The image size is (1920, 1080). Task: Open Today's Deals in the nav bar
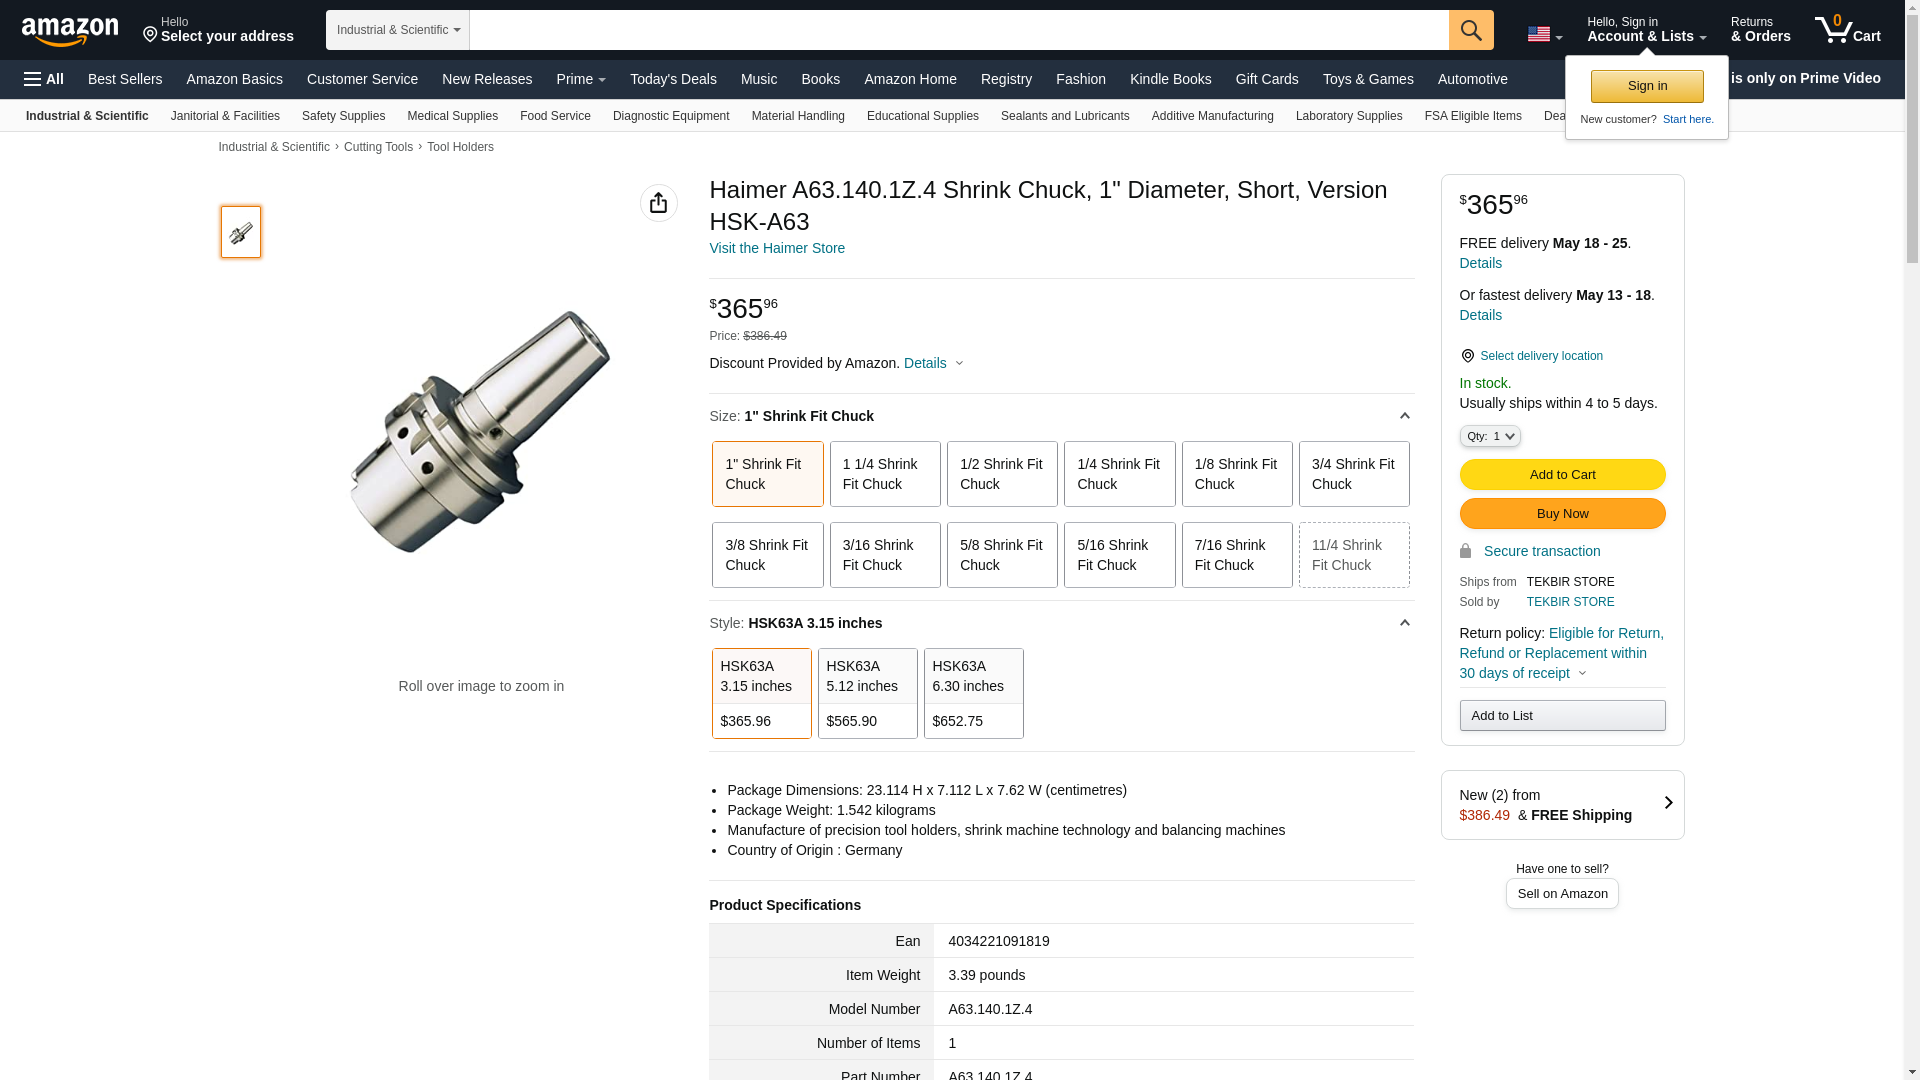(672, 79)
